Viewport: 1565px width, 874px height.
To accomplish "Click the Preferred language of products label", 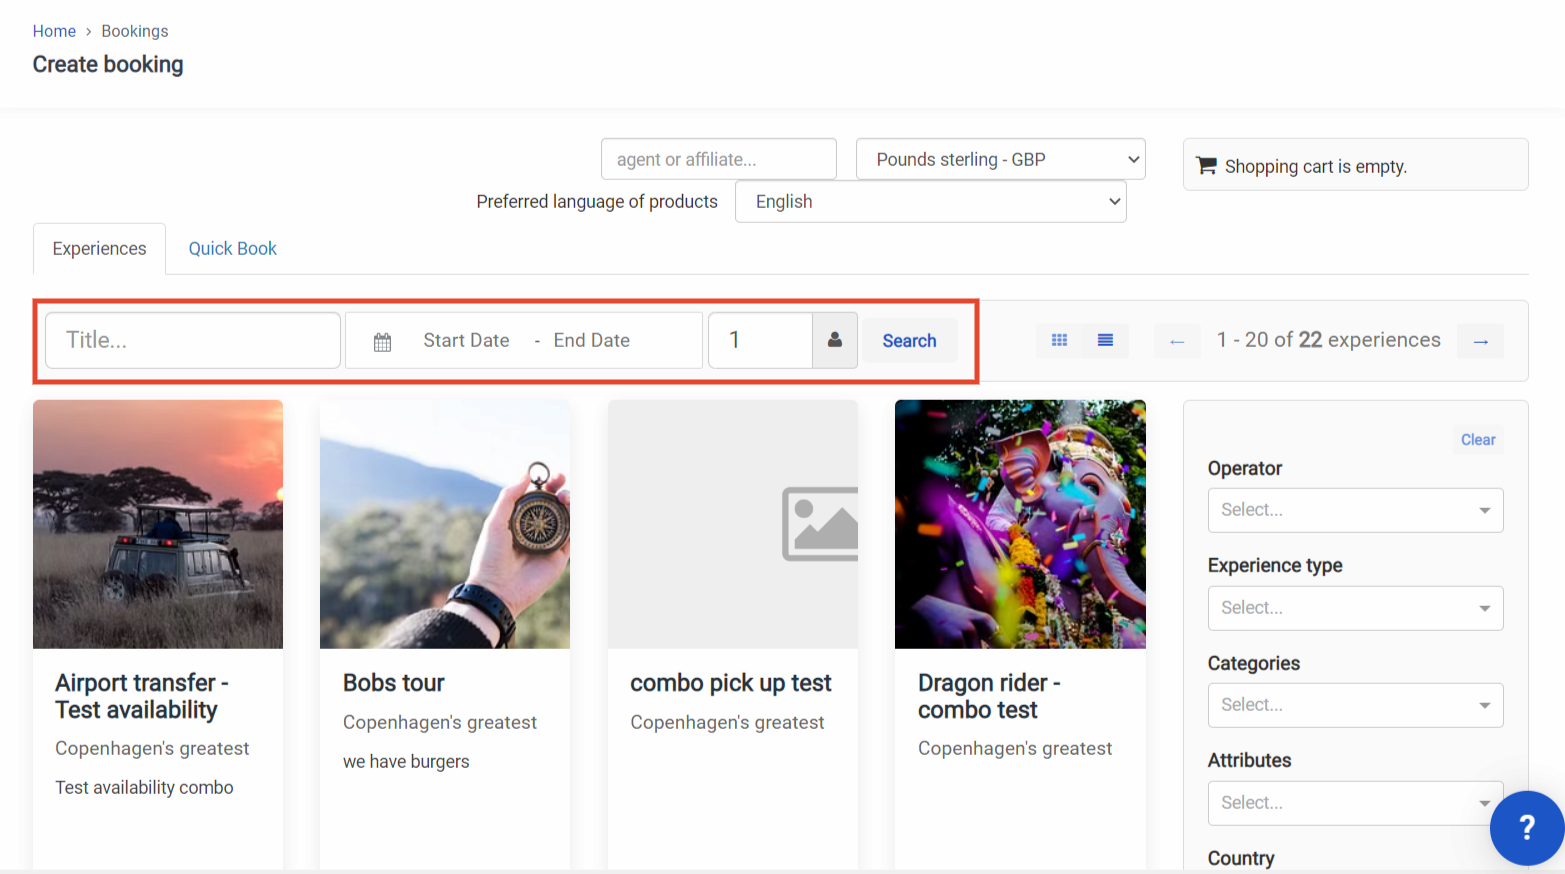I will 597,202.
